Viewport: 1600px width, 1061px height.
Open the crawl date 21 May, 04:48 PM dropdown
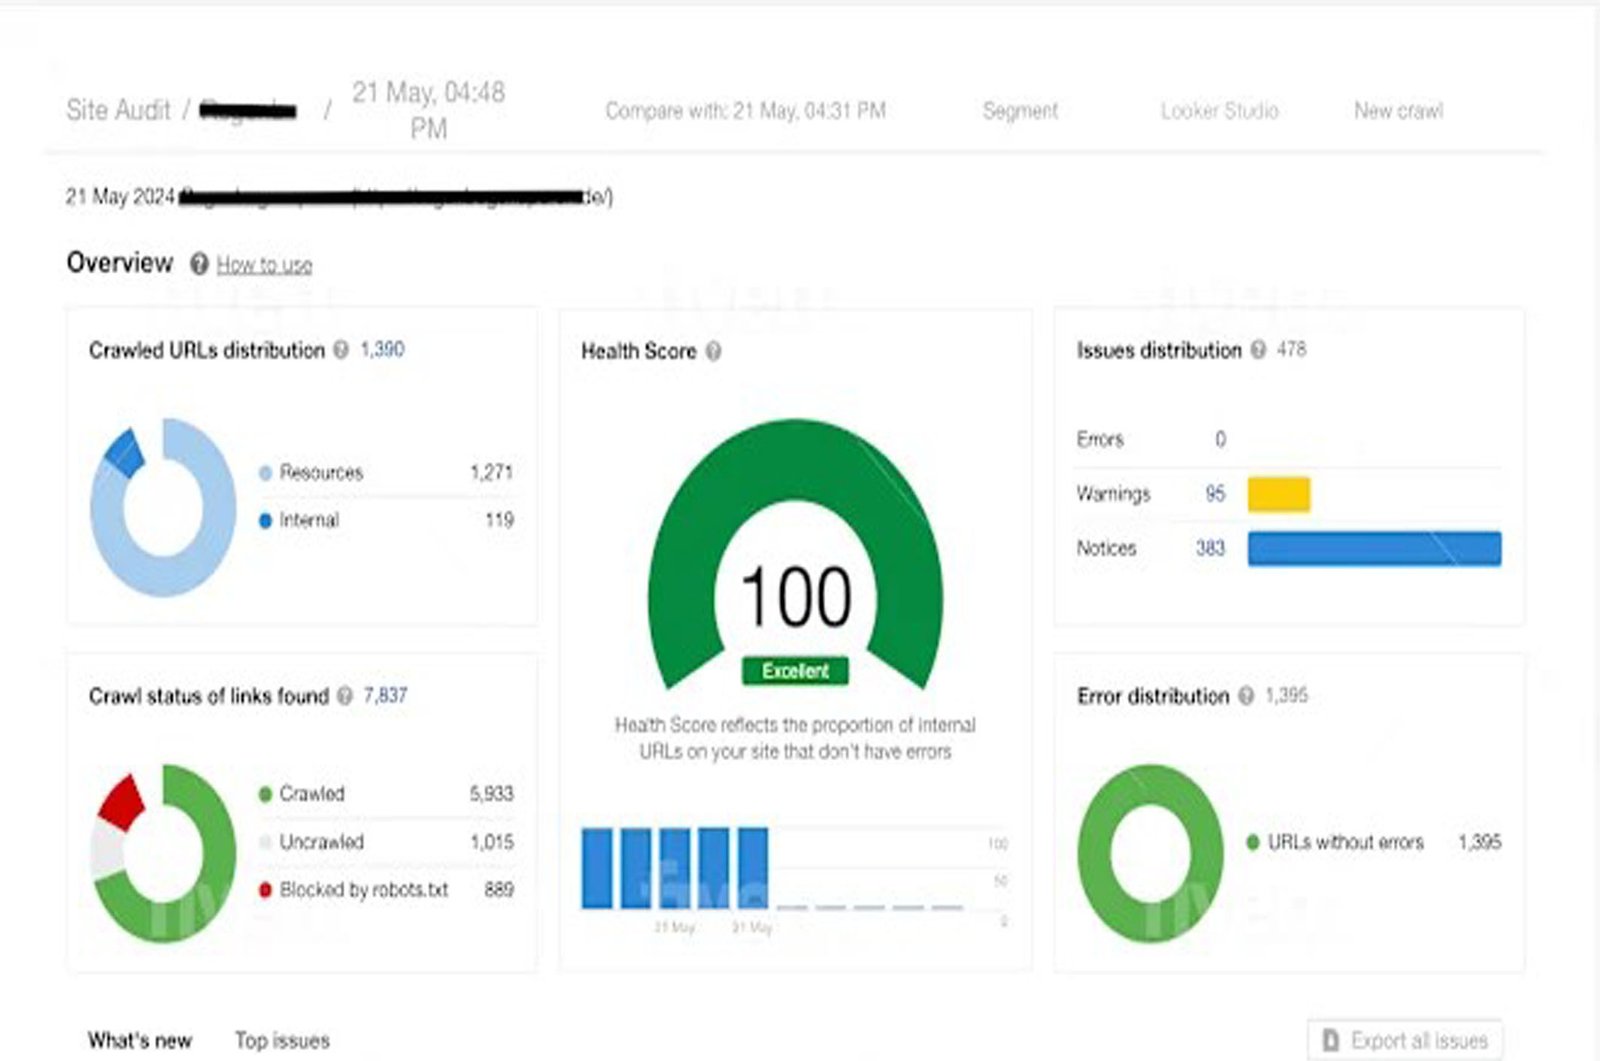coord(428,110)
